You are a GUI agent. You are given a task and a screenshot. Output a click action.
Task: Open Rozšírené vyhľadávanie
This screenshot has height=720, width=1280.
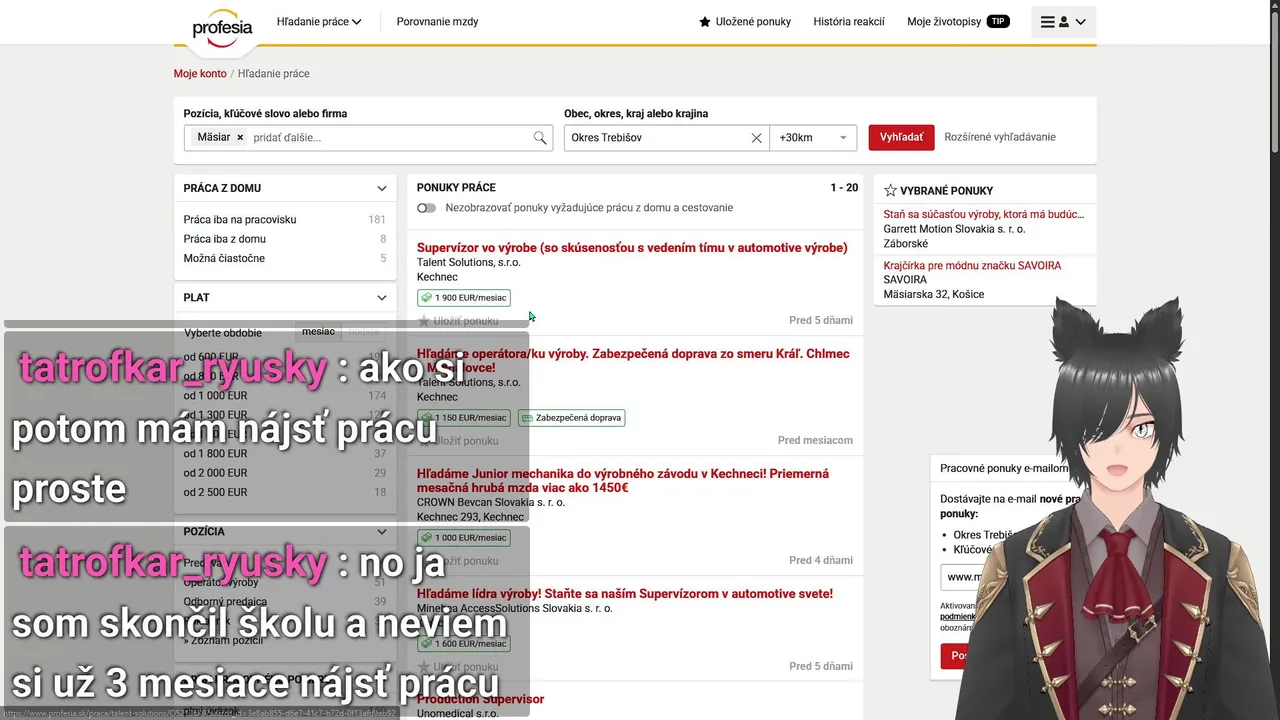pos(1000,137)
